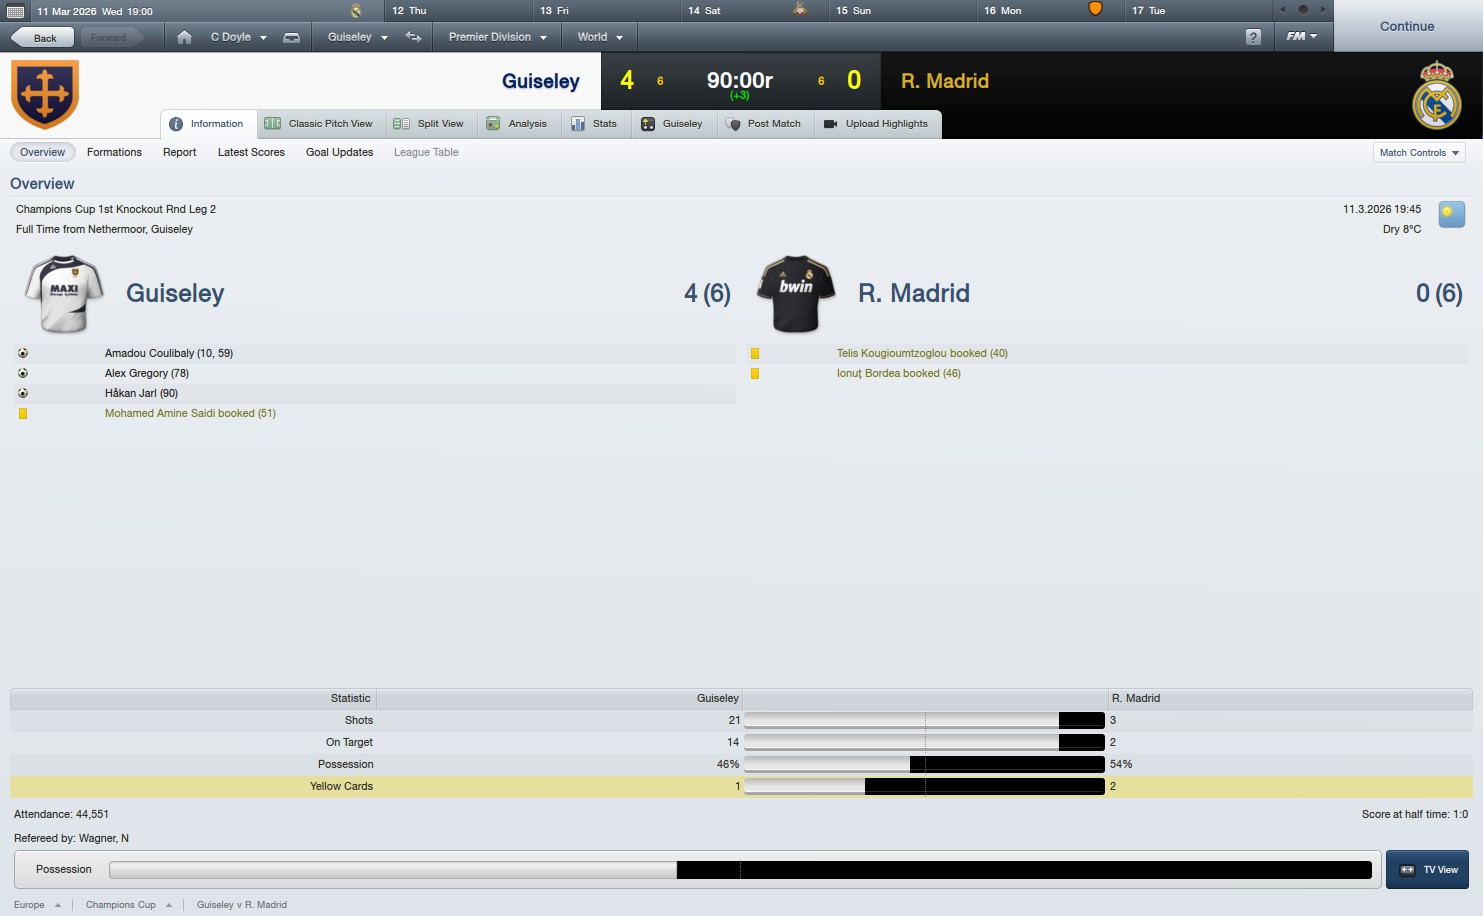This screenshot has width=1483, height=916.
Task: Click the bottom Possession bar
Action: pyautogui.click(x=740, y=870)
